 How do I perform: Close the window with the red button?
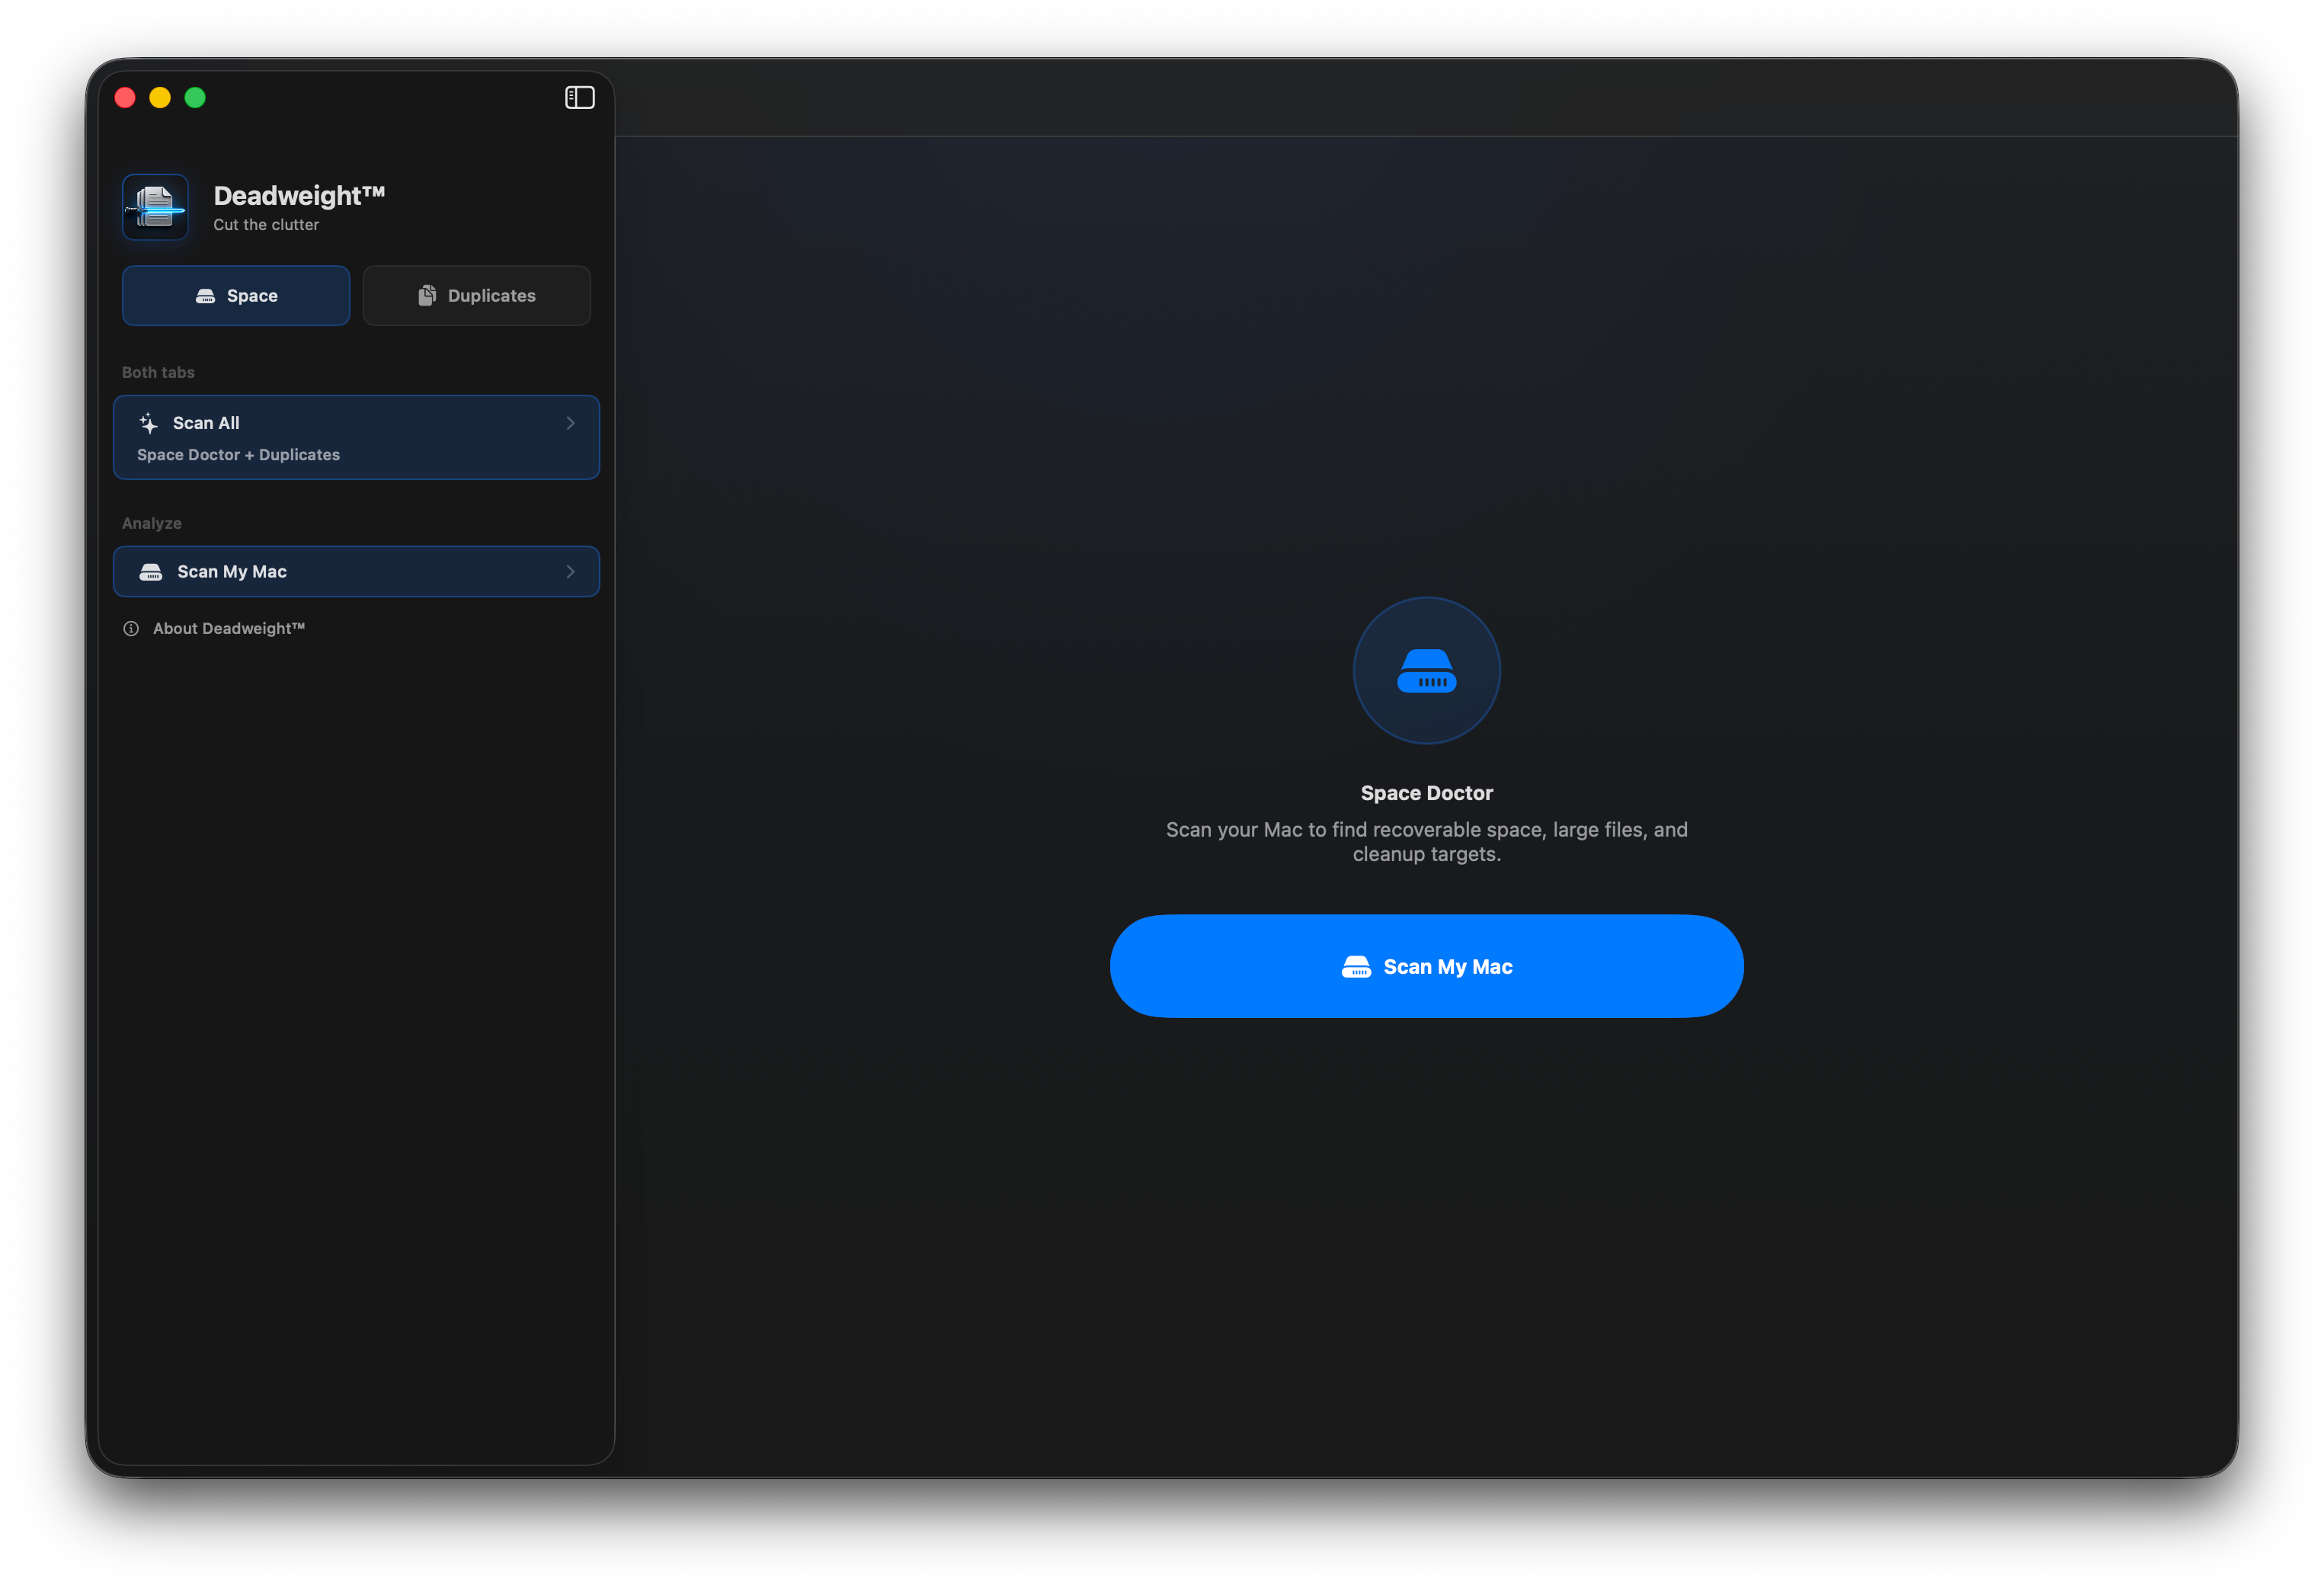pos(125,97)
